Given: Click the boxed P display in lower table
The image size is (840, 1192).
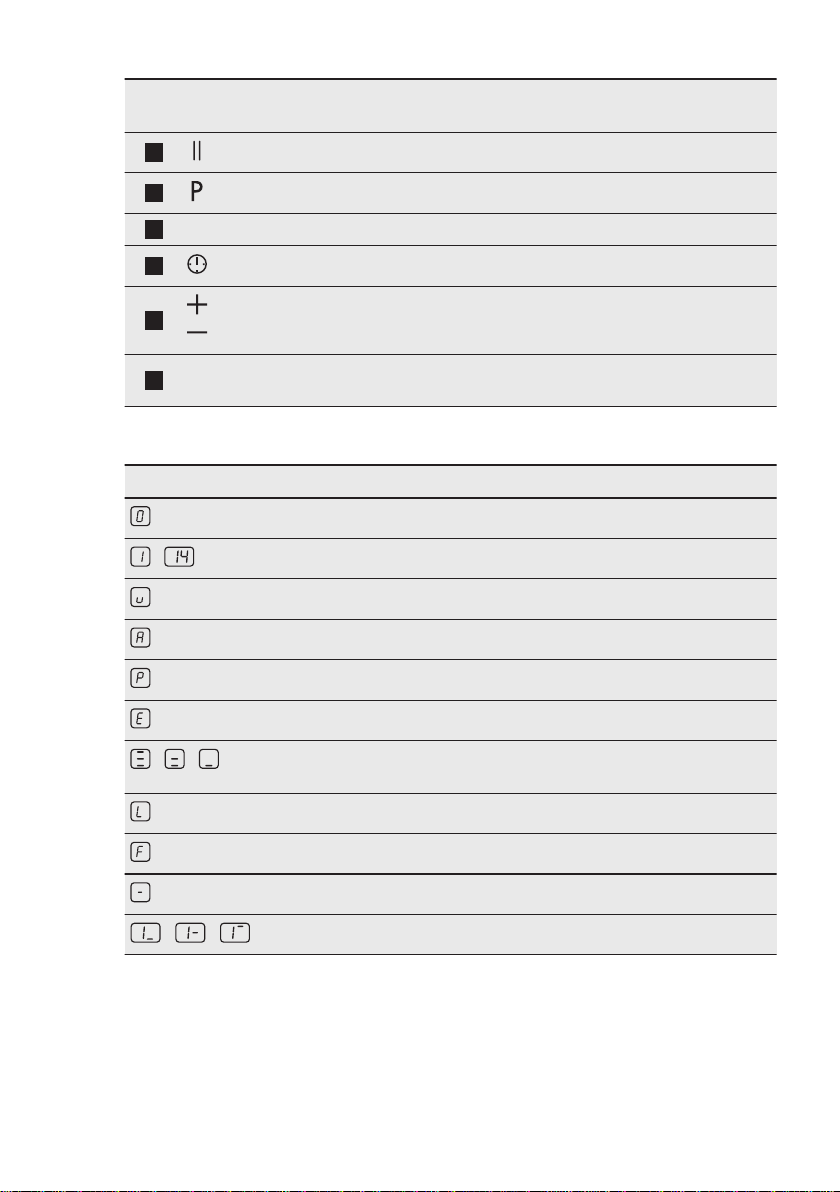Looking at the screenshot, I should pos(141,678).
